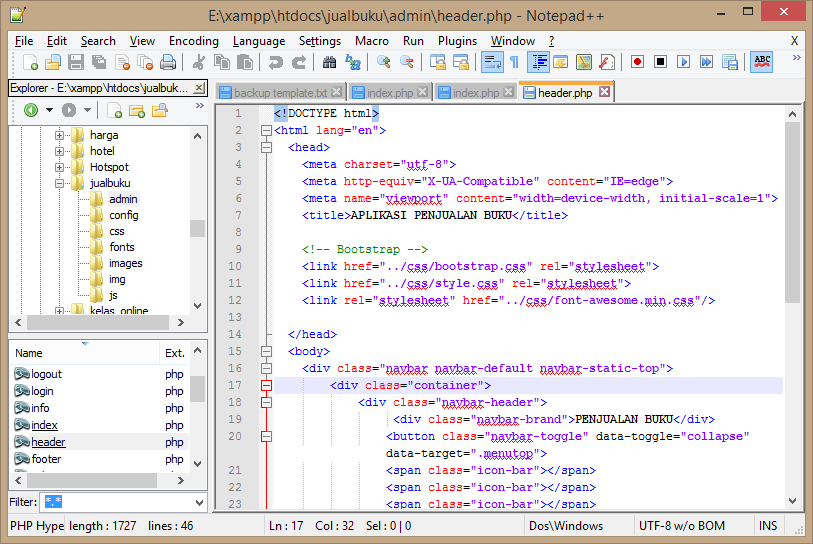The height and width of the screenshot is (544, 813).
Task: Toggle synchronize vertical scrolling icon
Action: [438, 62]
